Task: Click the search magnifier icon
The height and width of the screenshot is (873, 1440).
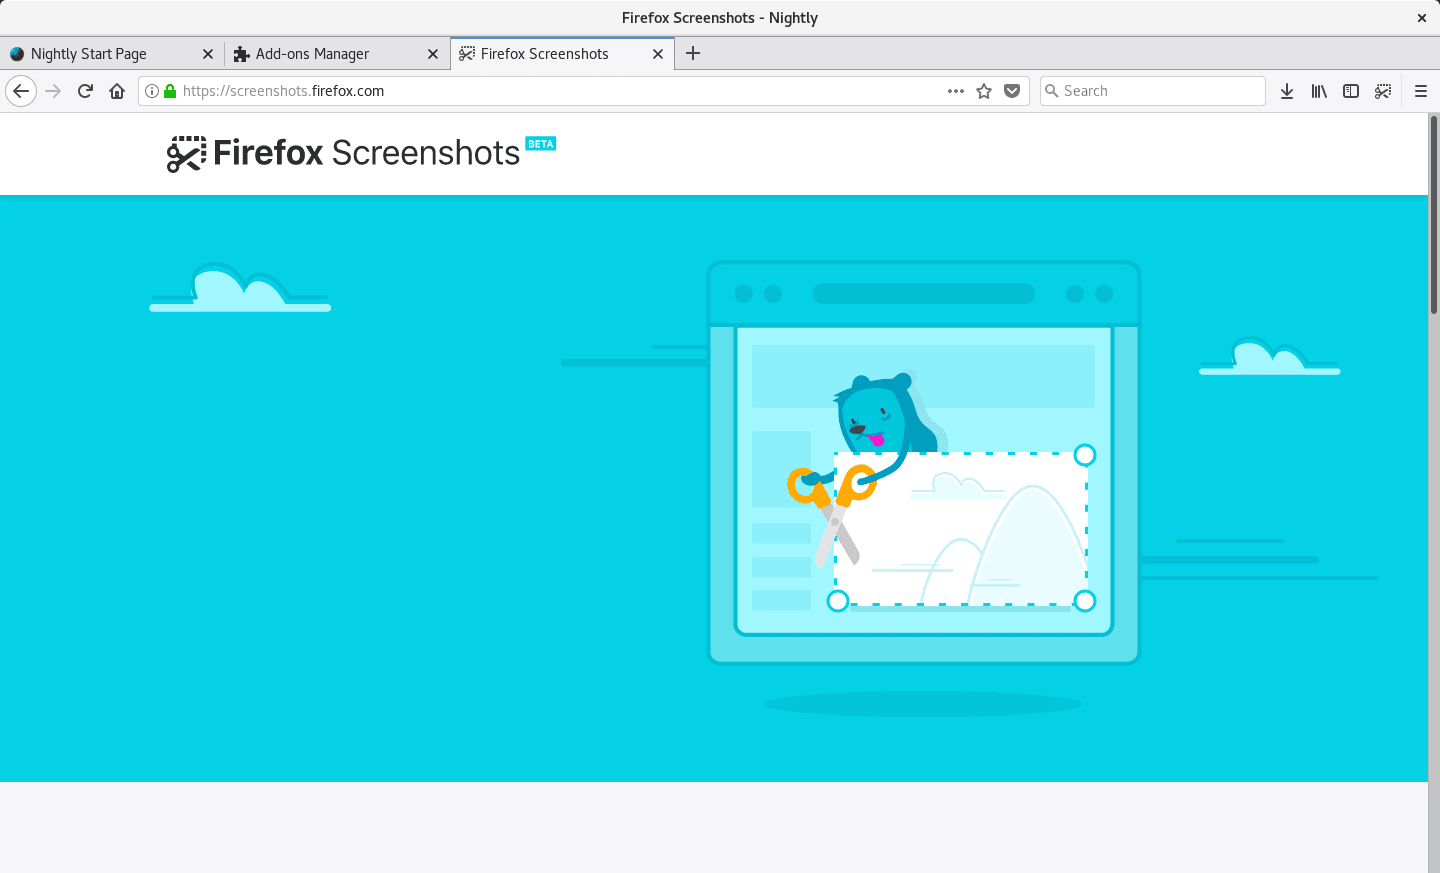Action: 1051,91
